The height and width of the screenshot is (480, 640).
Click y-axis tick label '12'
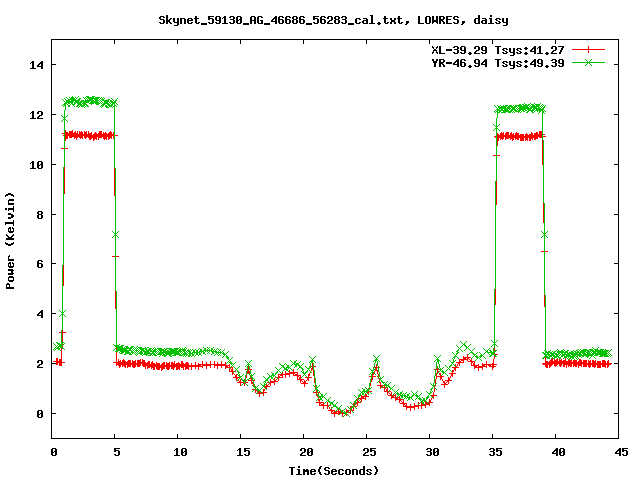coord(36,115)
